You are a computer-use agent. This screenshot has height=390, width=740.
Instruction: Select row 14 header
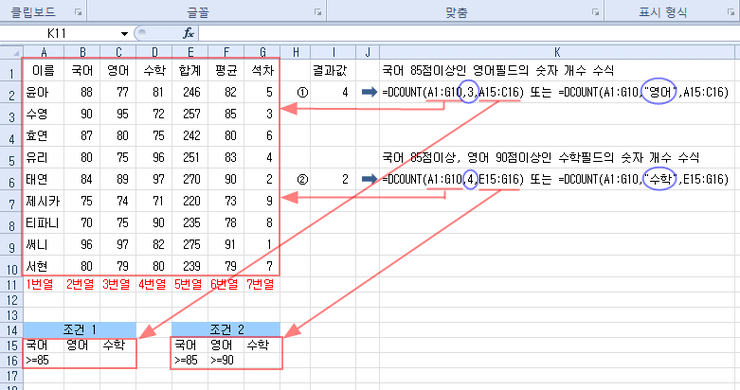pos(12,330)
